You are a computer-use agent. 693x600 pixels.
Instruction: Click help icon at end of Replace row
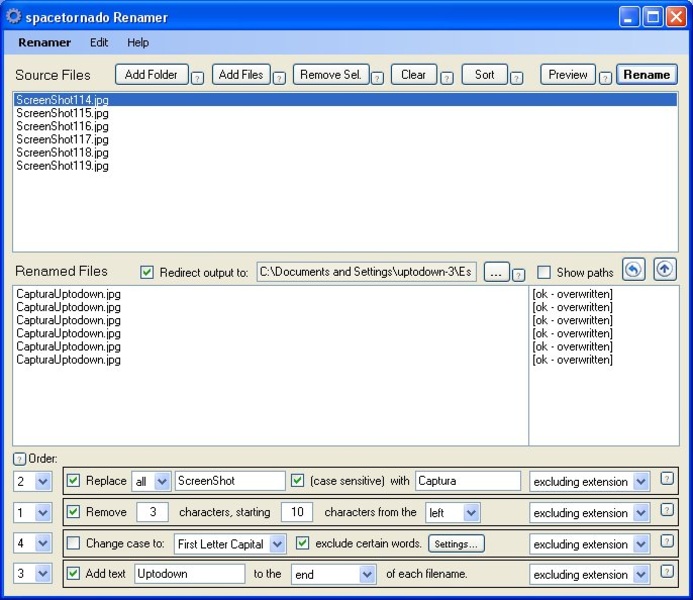(667, 479)
